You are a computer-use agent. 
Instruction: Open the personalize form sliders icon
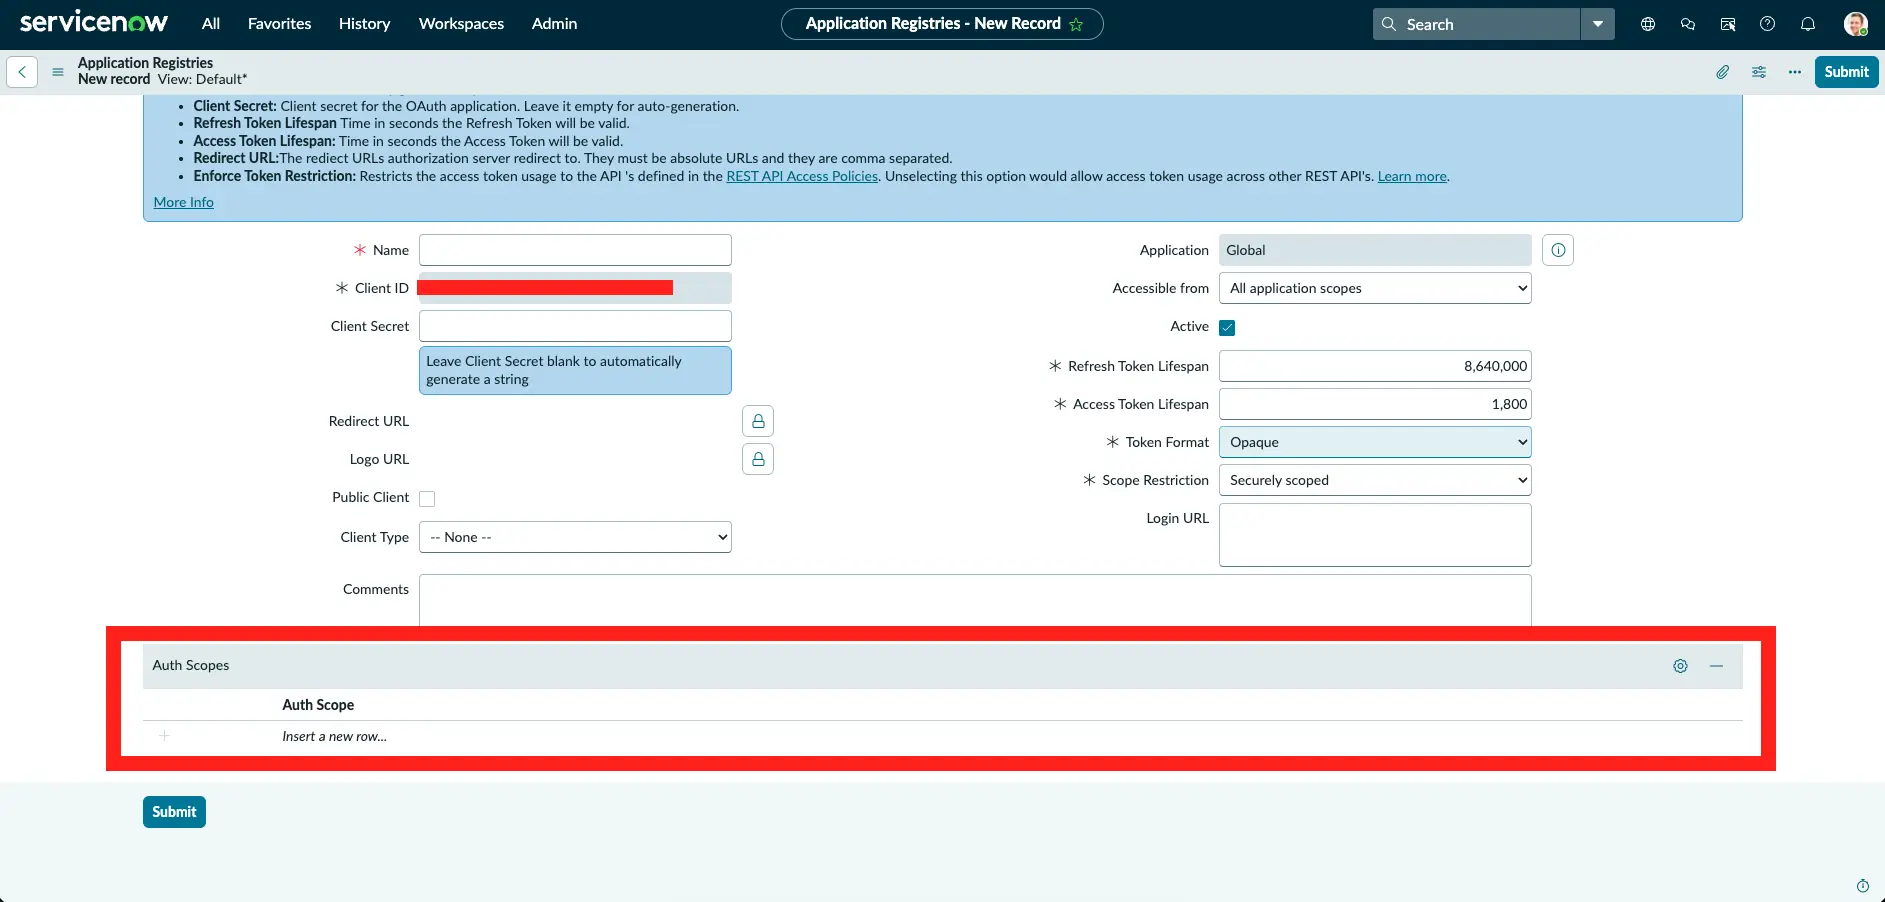pyautogui.click(x=1759, y=72)
